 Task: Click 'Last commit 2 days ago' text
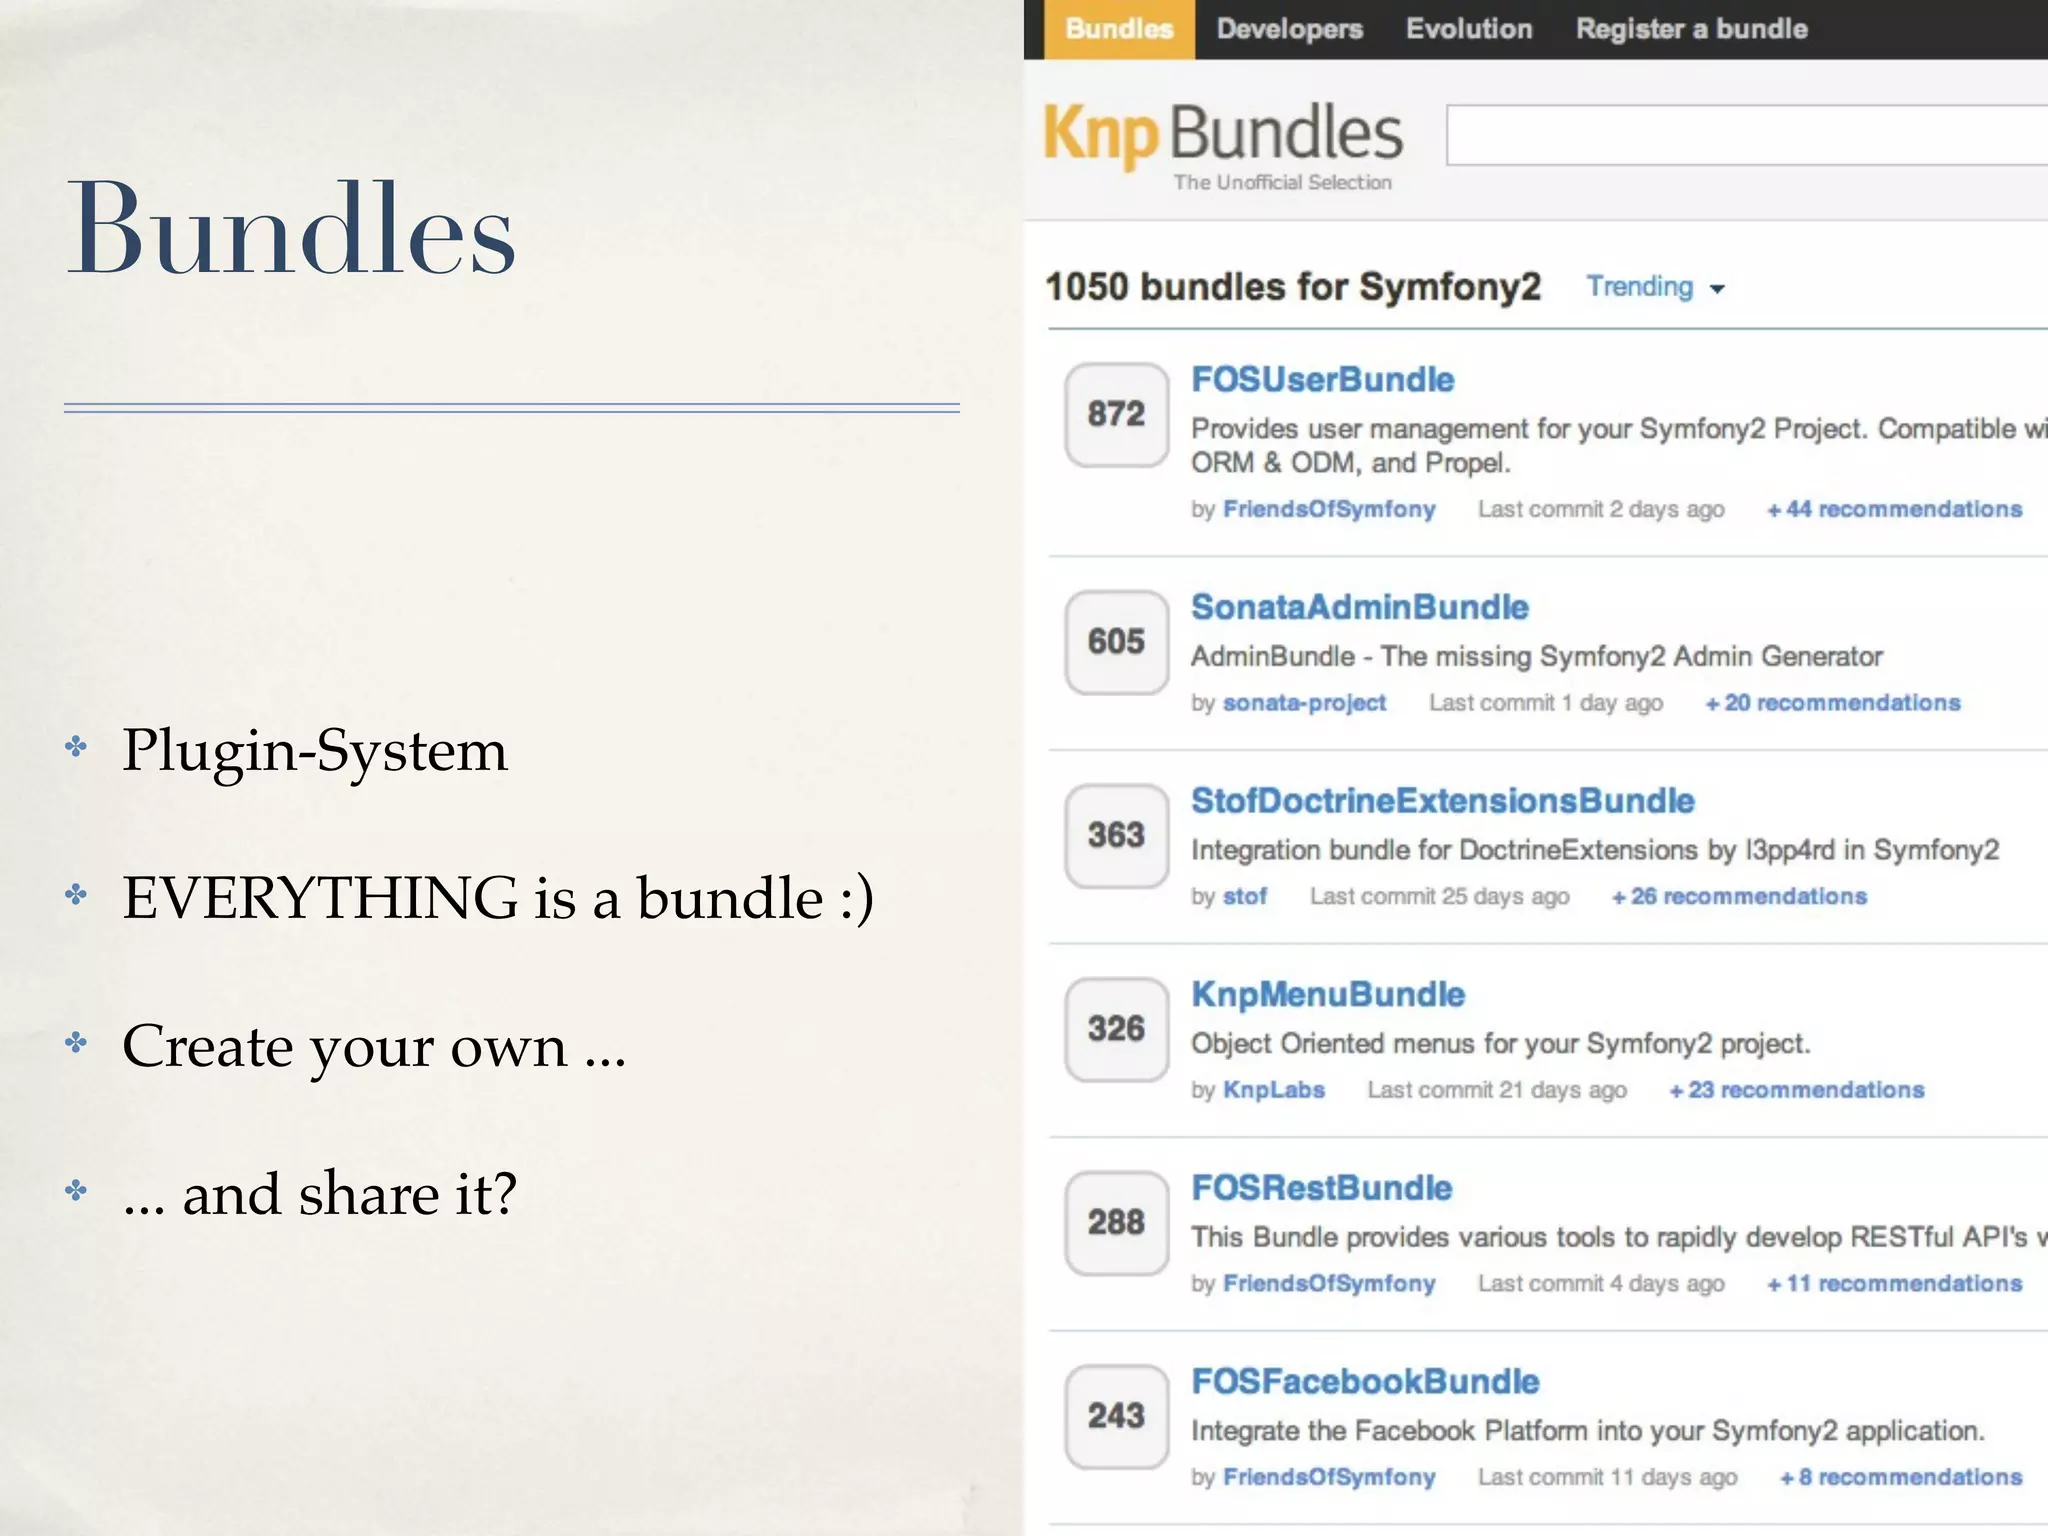1601,509
